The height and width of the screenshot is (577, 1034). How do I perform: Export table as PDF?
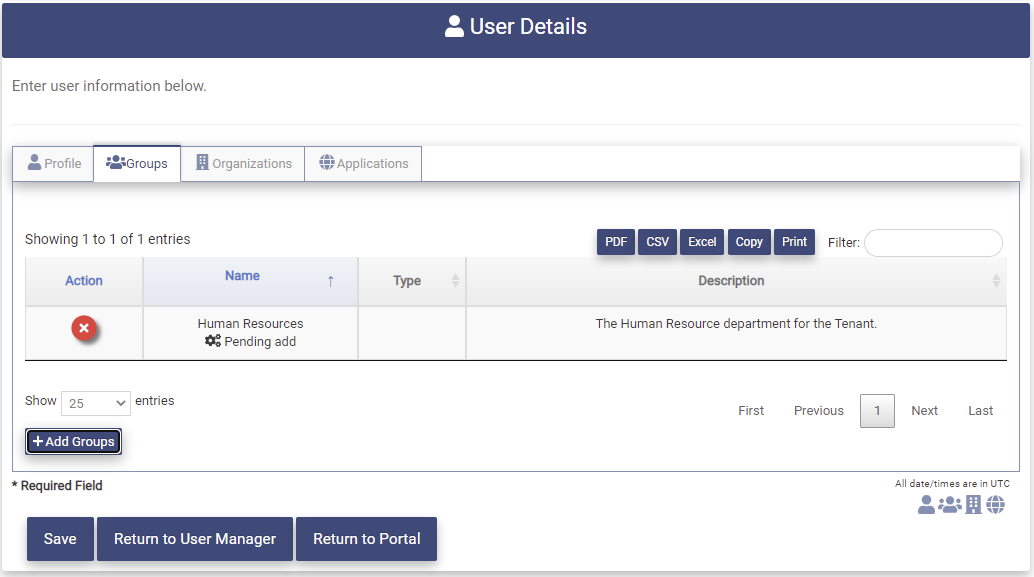(x=616, y=242)
